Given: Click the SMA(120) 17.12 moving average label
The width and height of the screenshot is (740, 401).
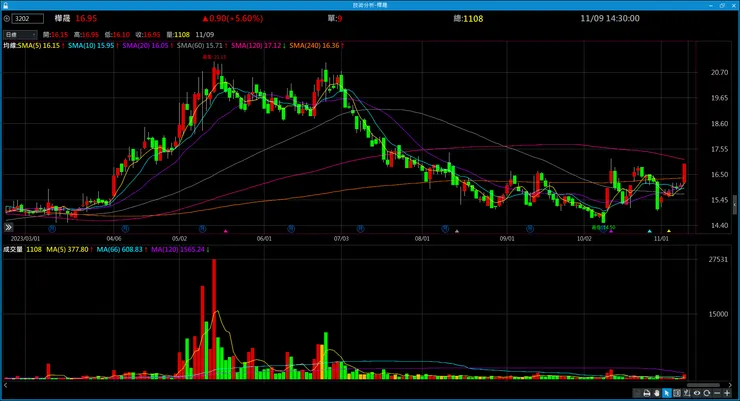Looking at the screenshot, I should (x=256, y=46).
